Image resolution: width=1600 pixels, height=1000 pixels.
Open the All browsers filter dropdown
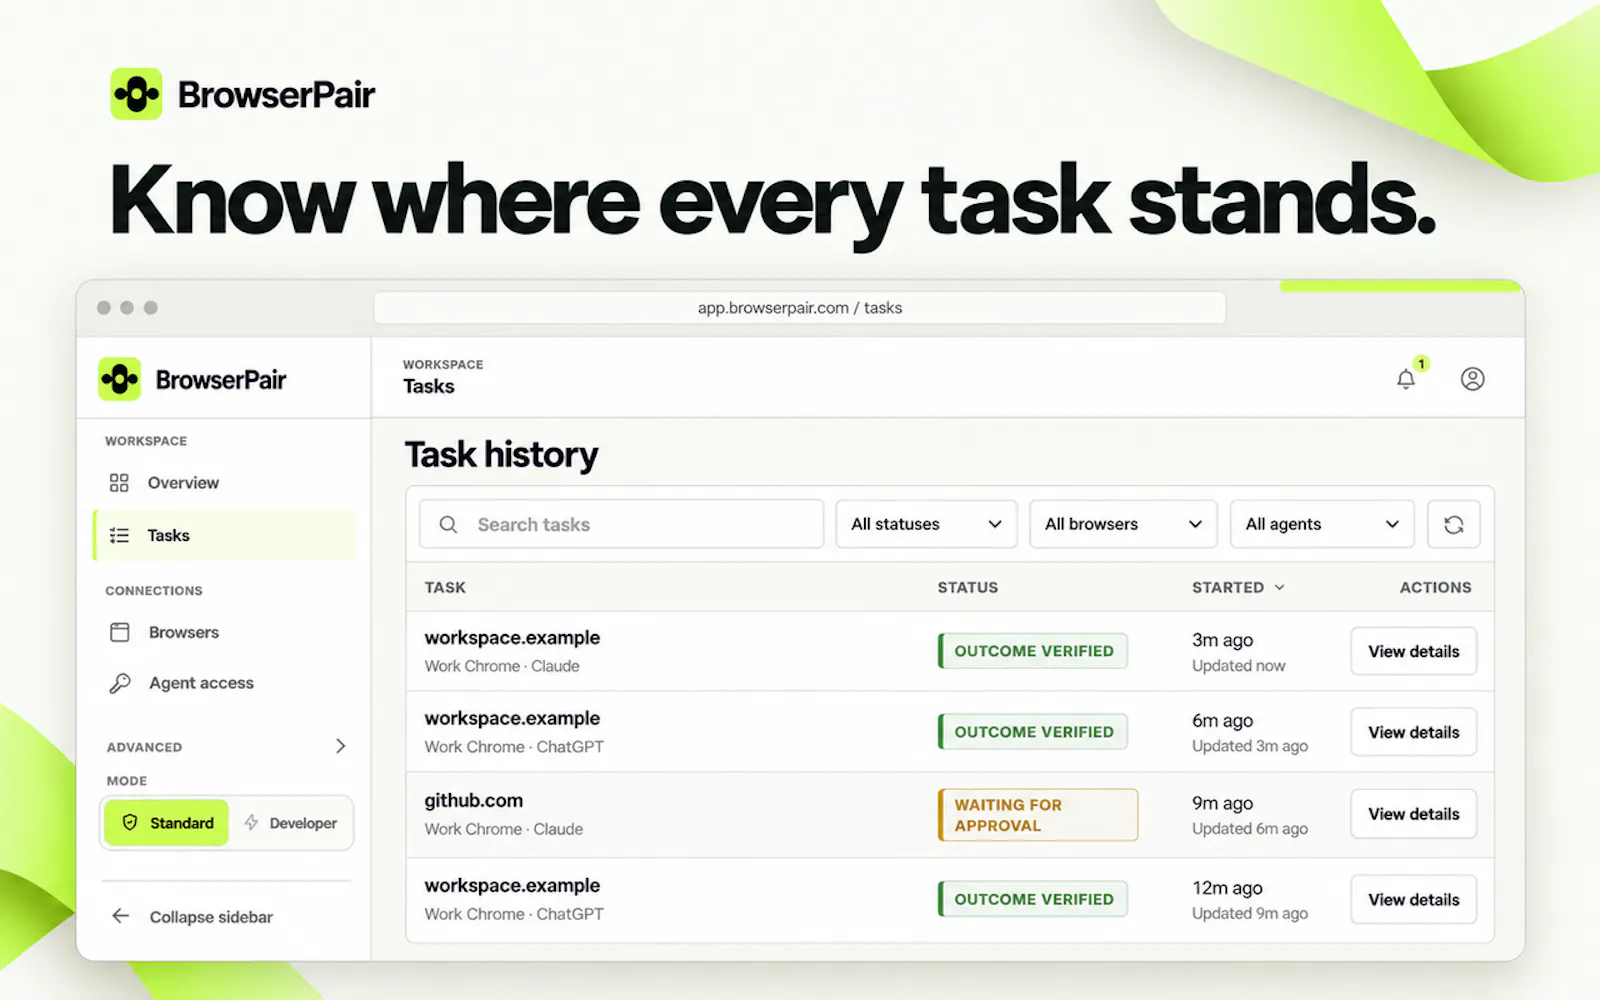(1123, 524)
